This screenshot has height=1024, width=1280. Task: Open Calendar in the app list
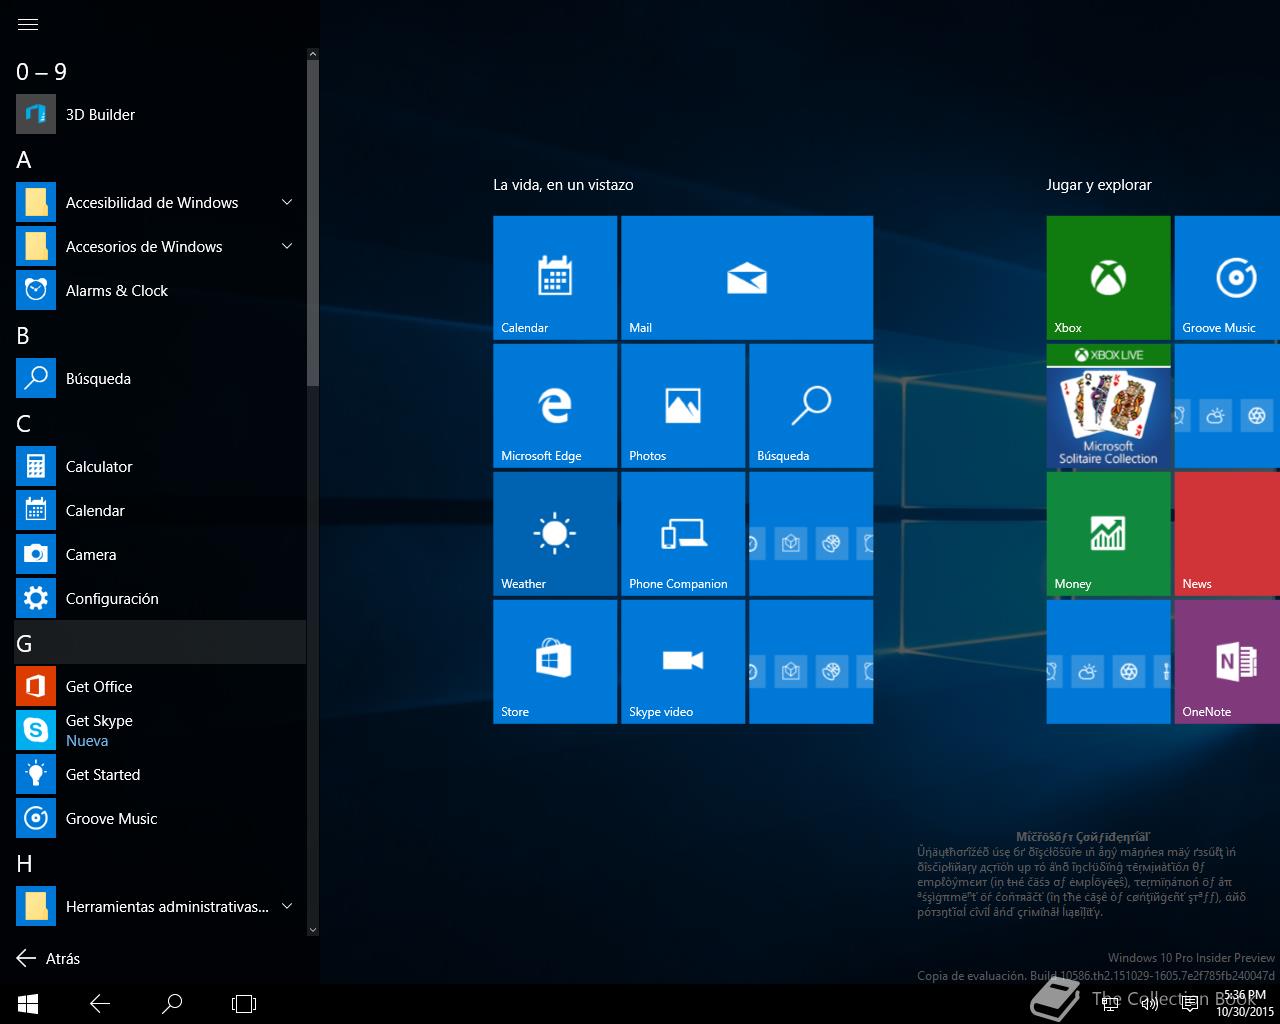point(160,510)
